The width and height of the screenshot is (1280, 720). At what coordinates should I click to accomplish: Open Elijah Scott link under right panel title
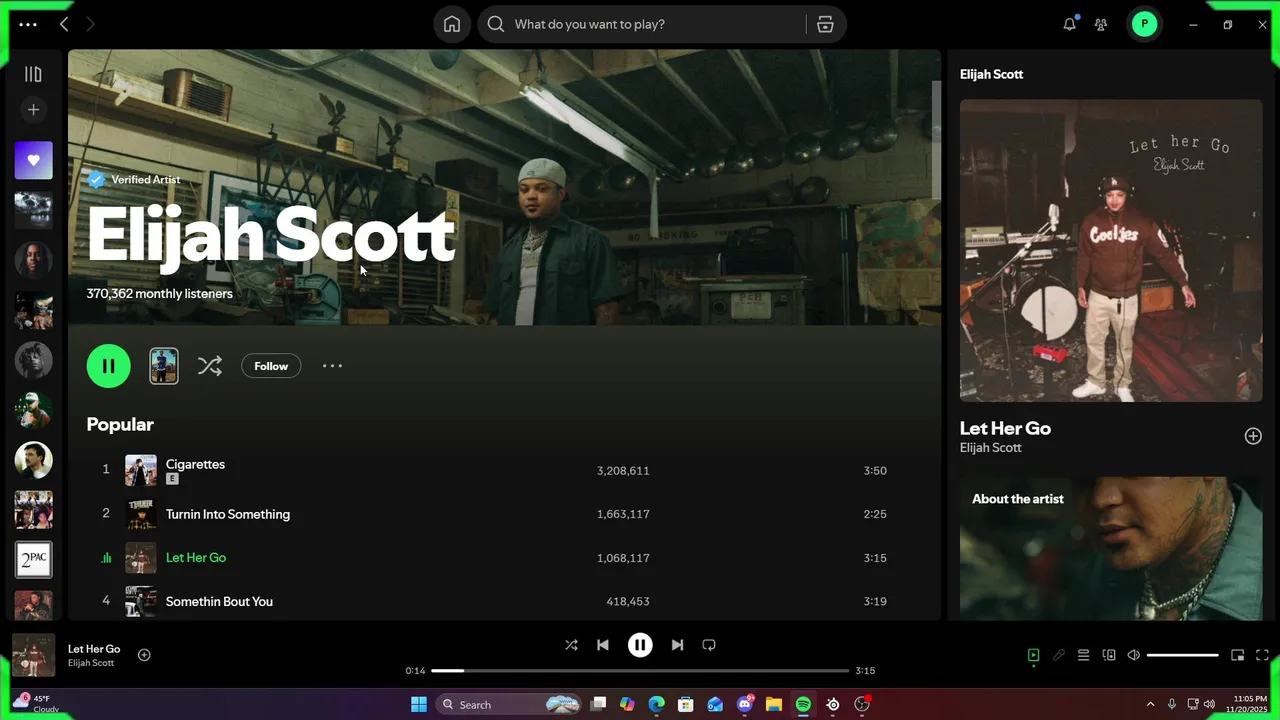(990, 447)
